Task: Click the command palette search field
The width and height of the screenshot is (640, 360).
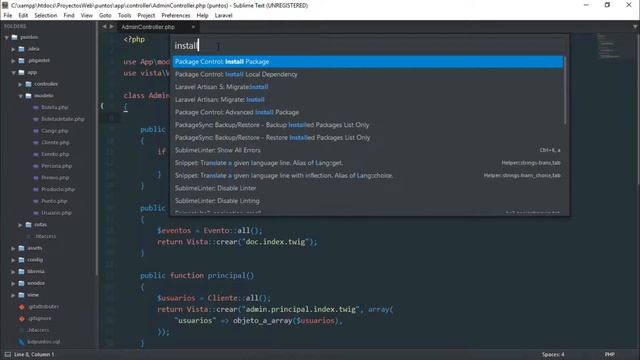Action: point(369,45)
